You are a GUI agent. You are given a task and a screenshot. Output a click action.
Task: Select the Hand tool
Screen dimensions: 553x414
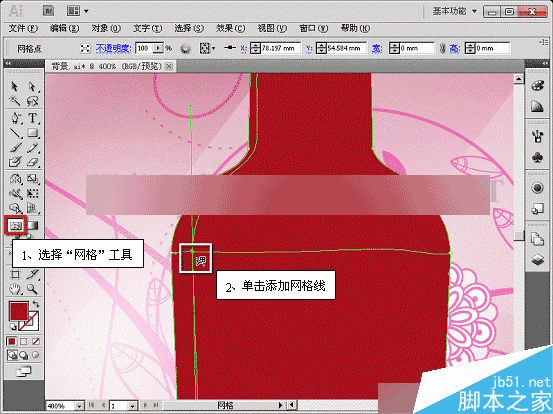15,289
